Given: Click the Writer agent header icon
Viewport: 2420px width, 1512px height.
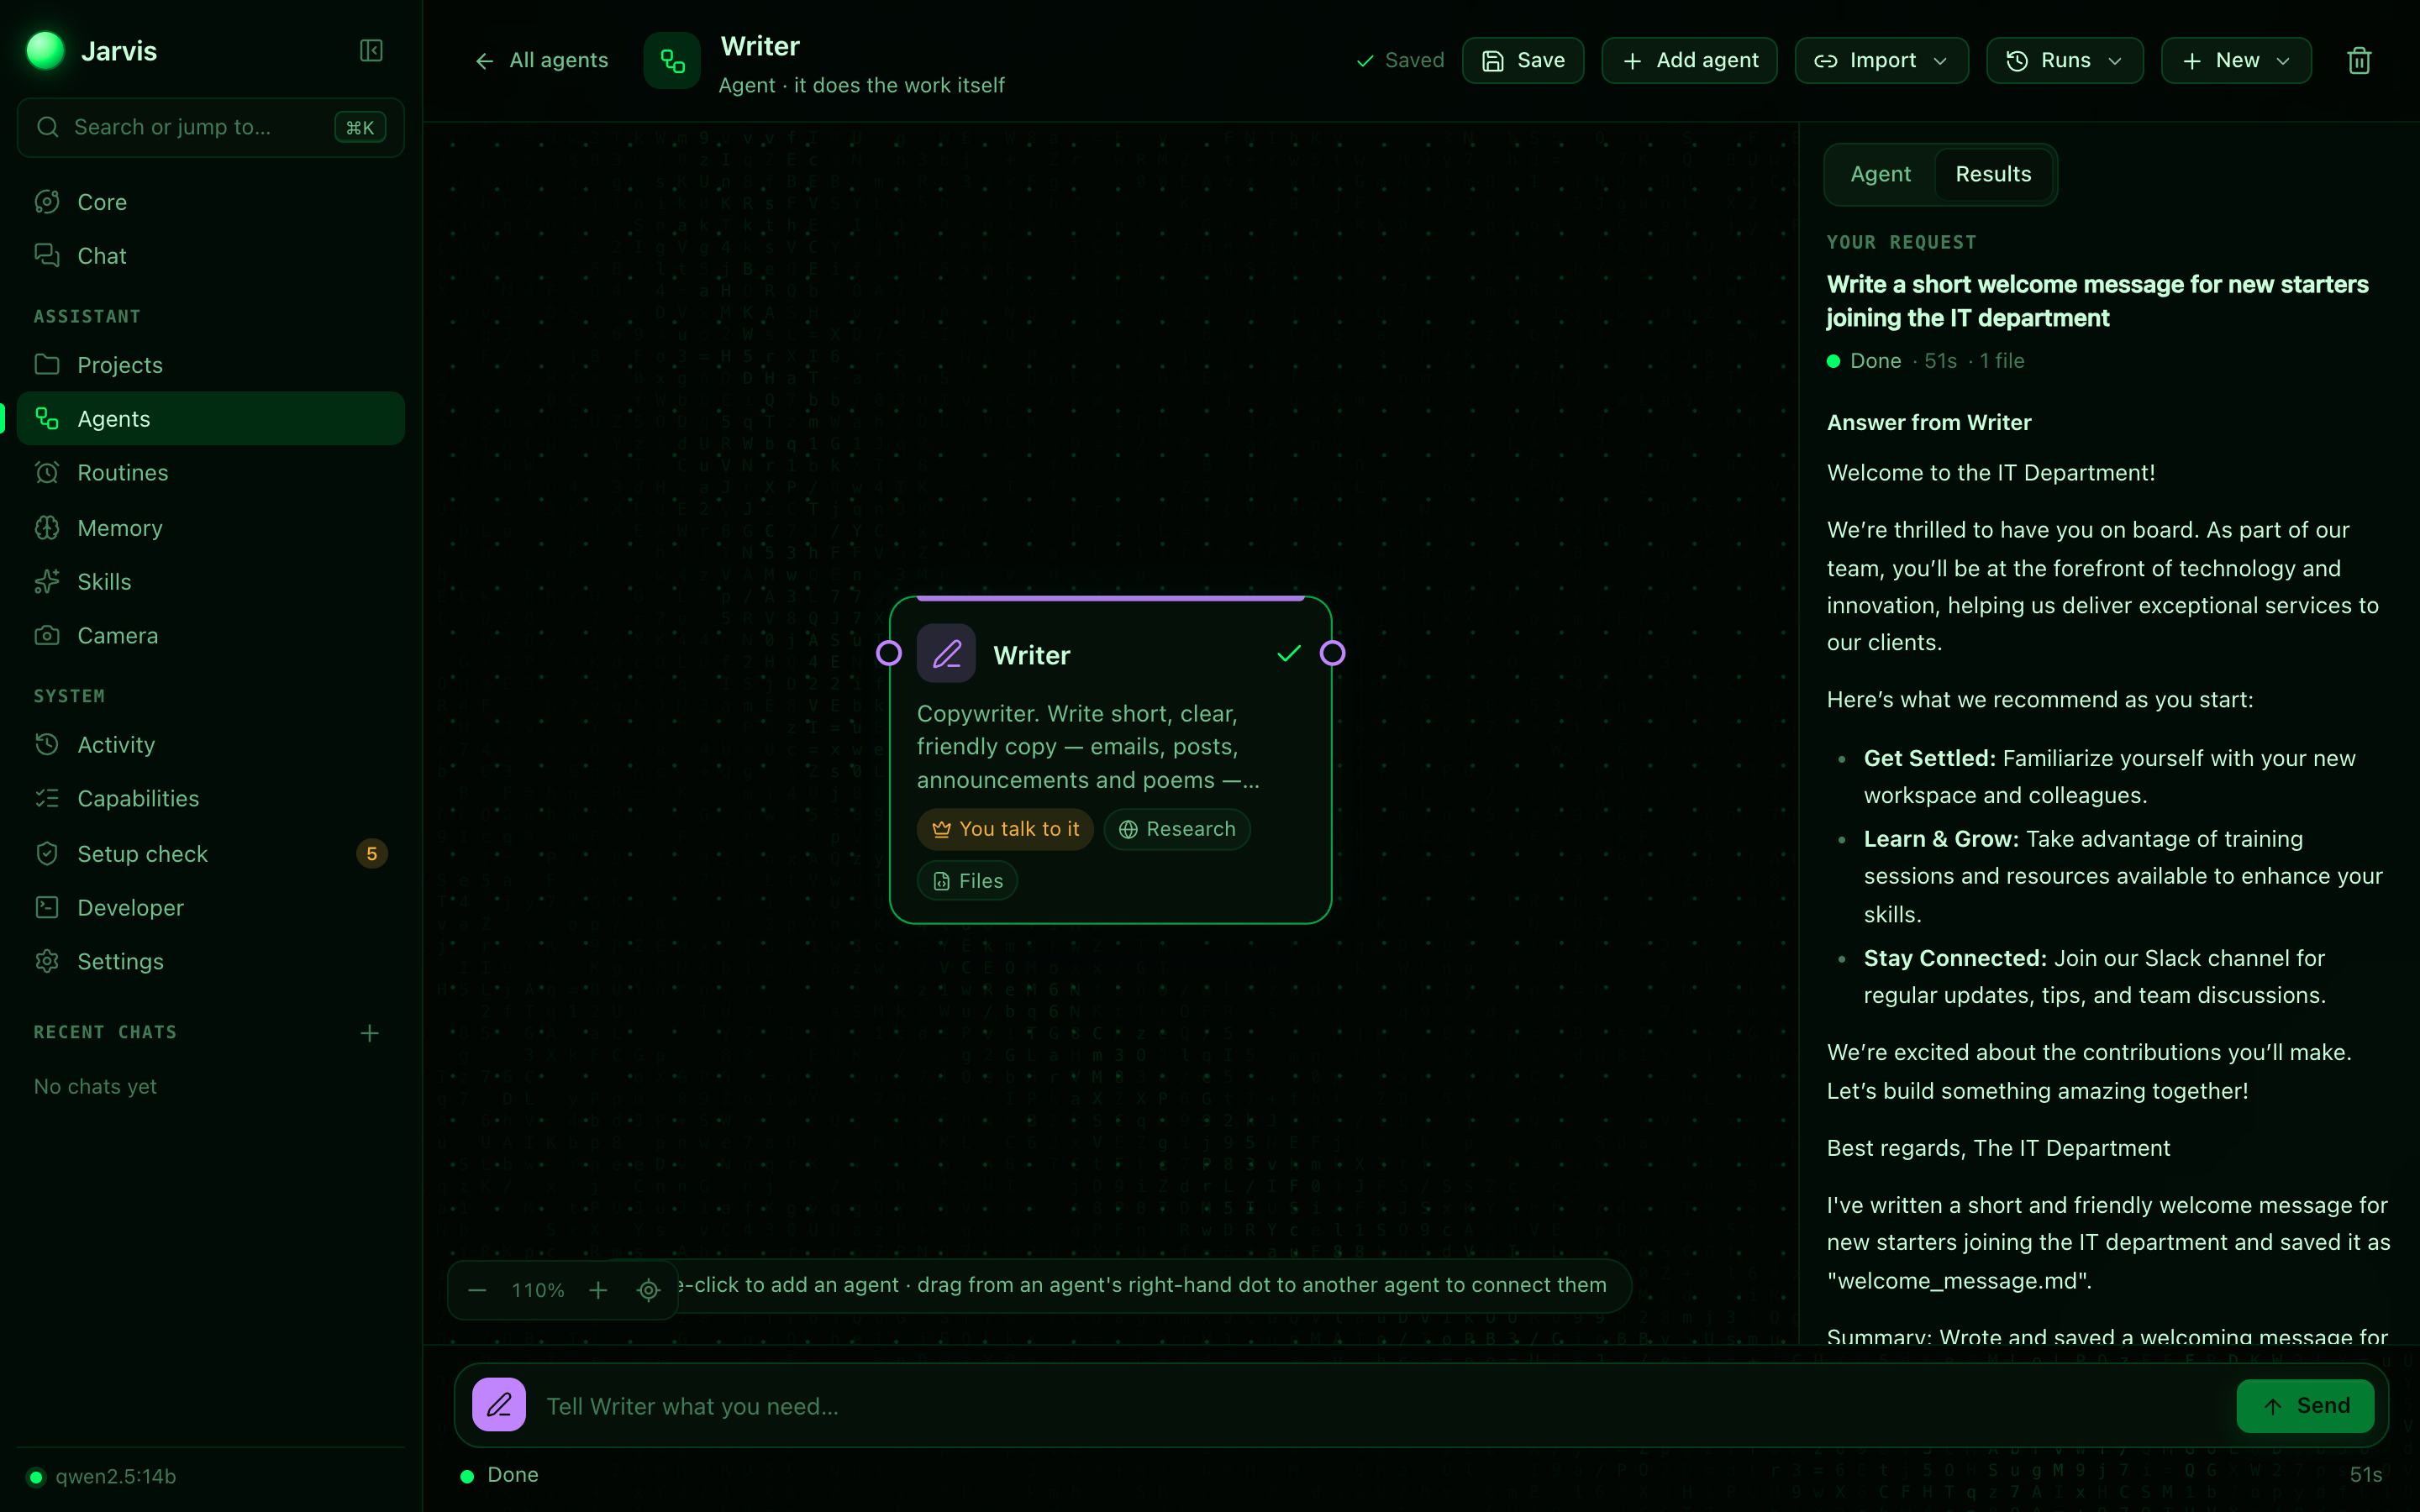Looking at the screenshot, I should coord(672,62).
